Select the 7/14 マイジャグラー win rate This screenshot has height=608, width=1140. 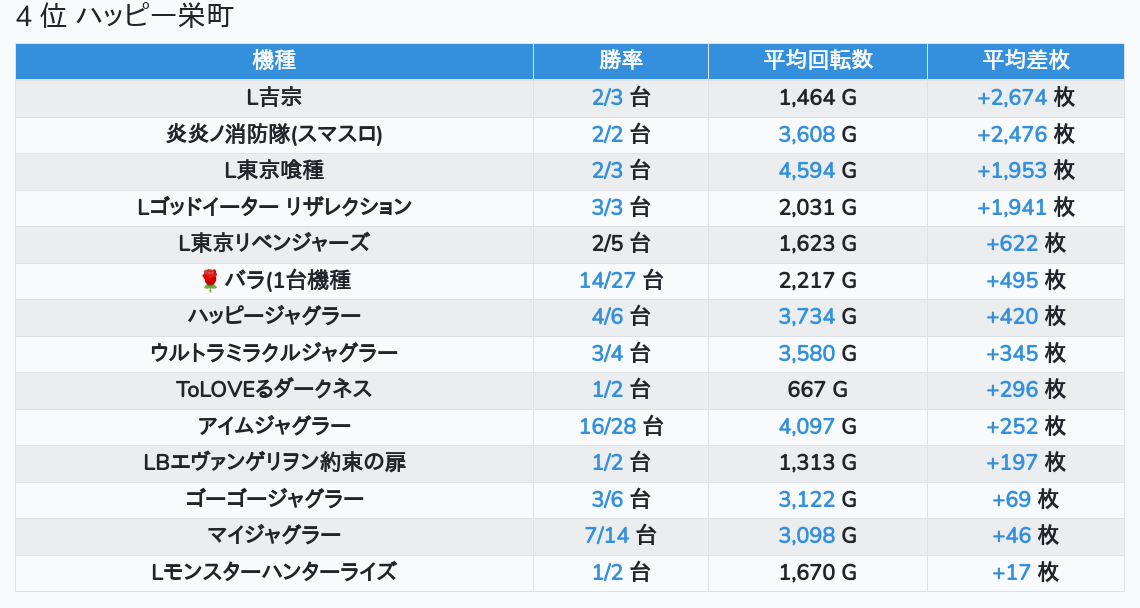pos(607,535)
